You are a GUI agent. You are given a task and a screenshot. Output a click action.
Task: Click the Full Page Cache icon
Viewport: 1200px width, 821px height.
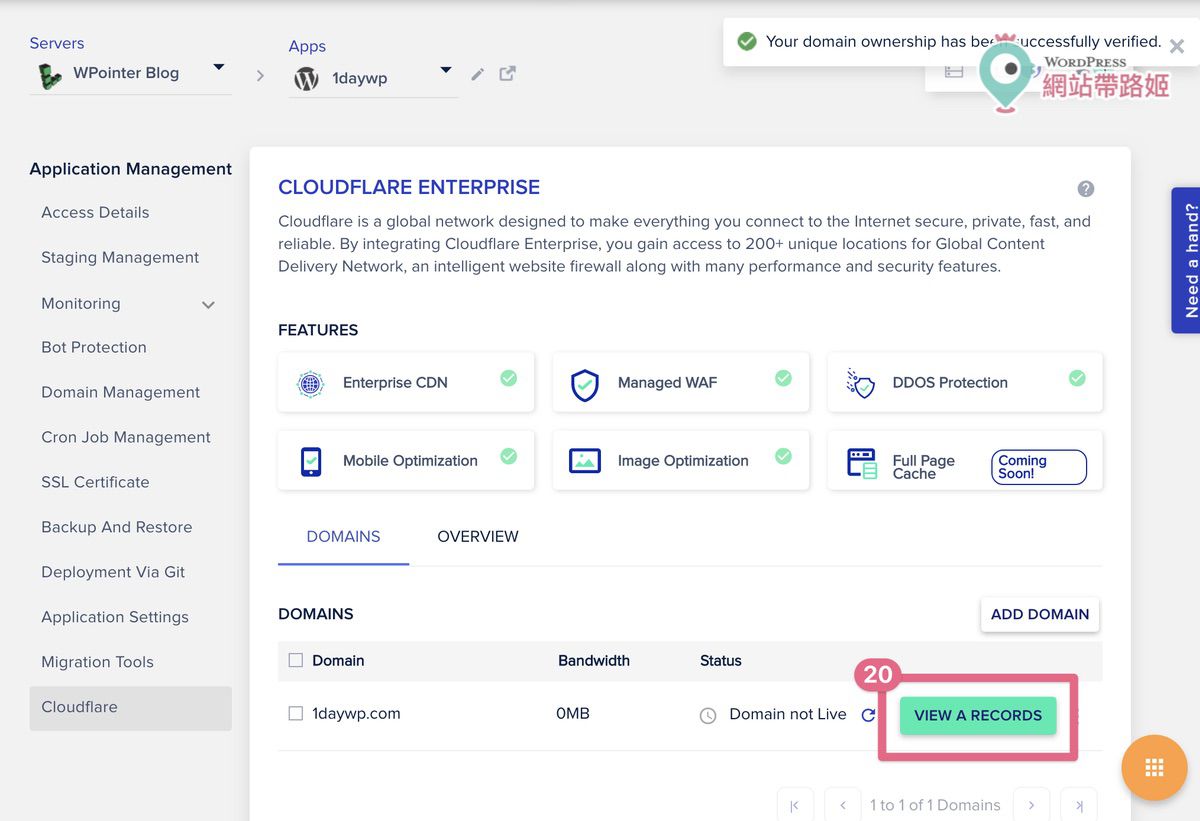point(861,464)
